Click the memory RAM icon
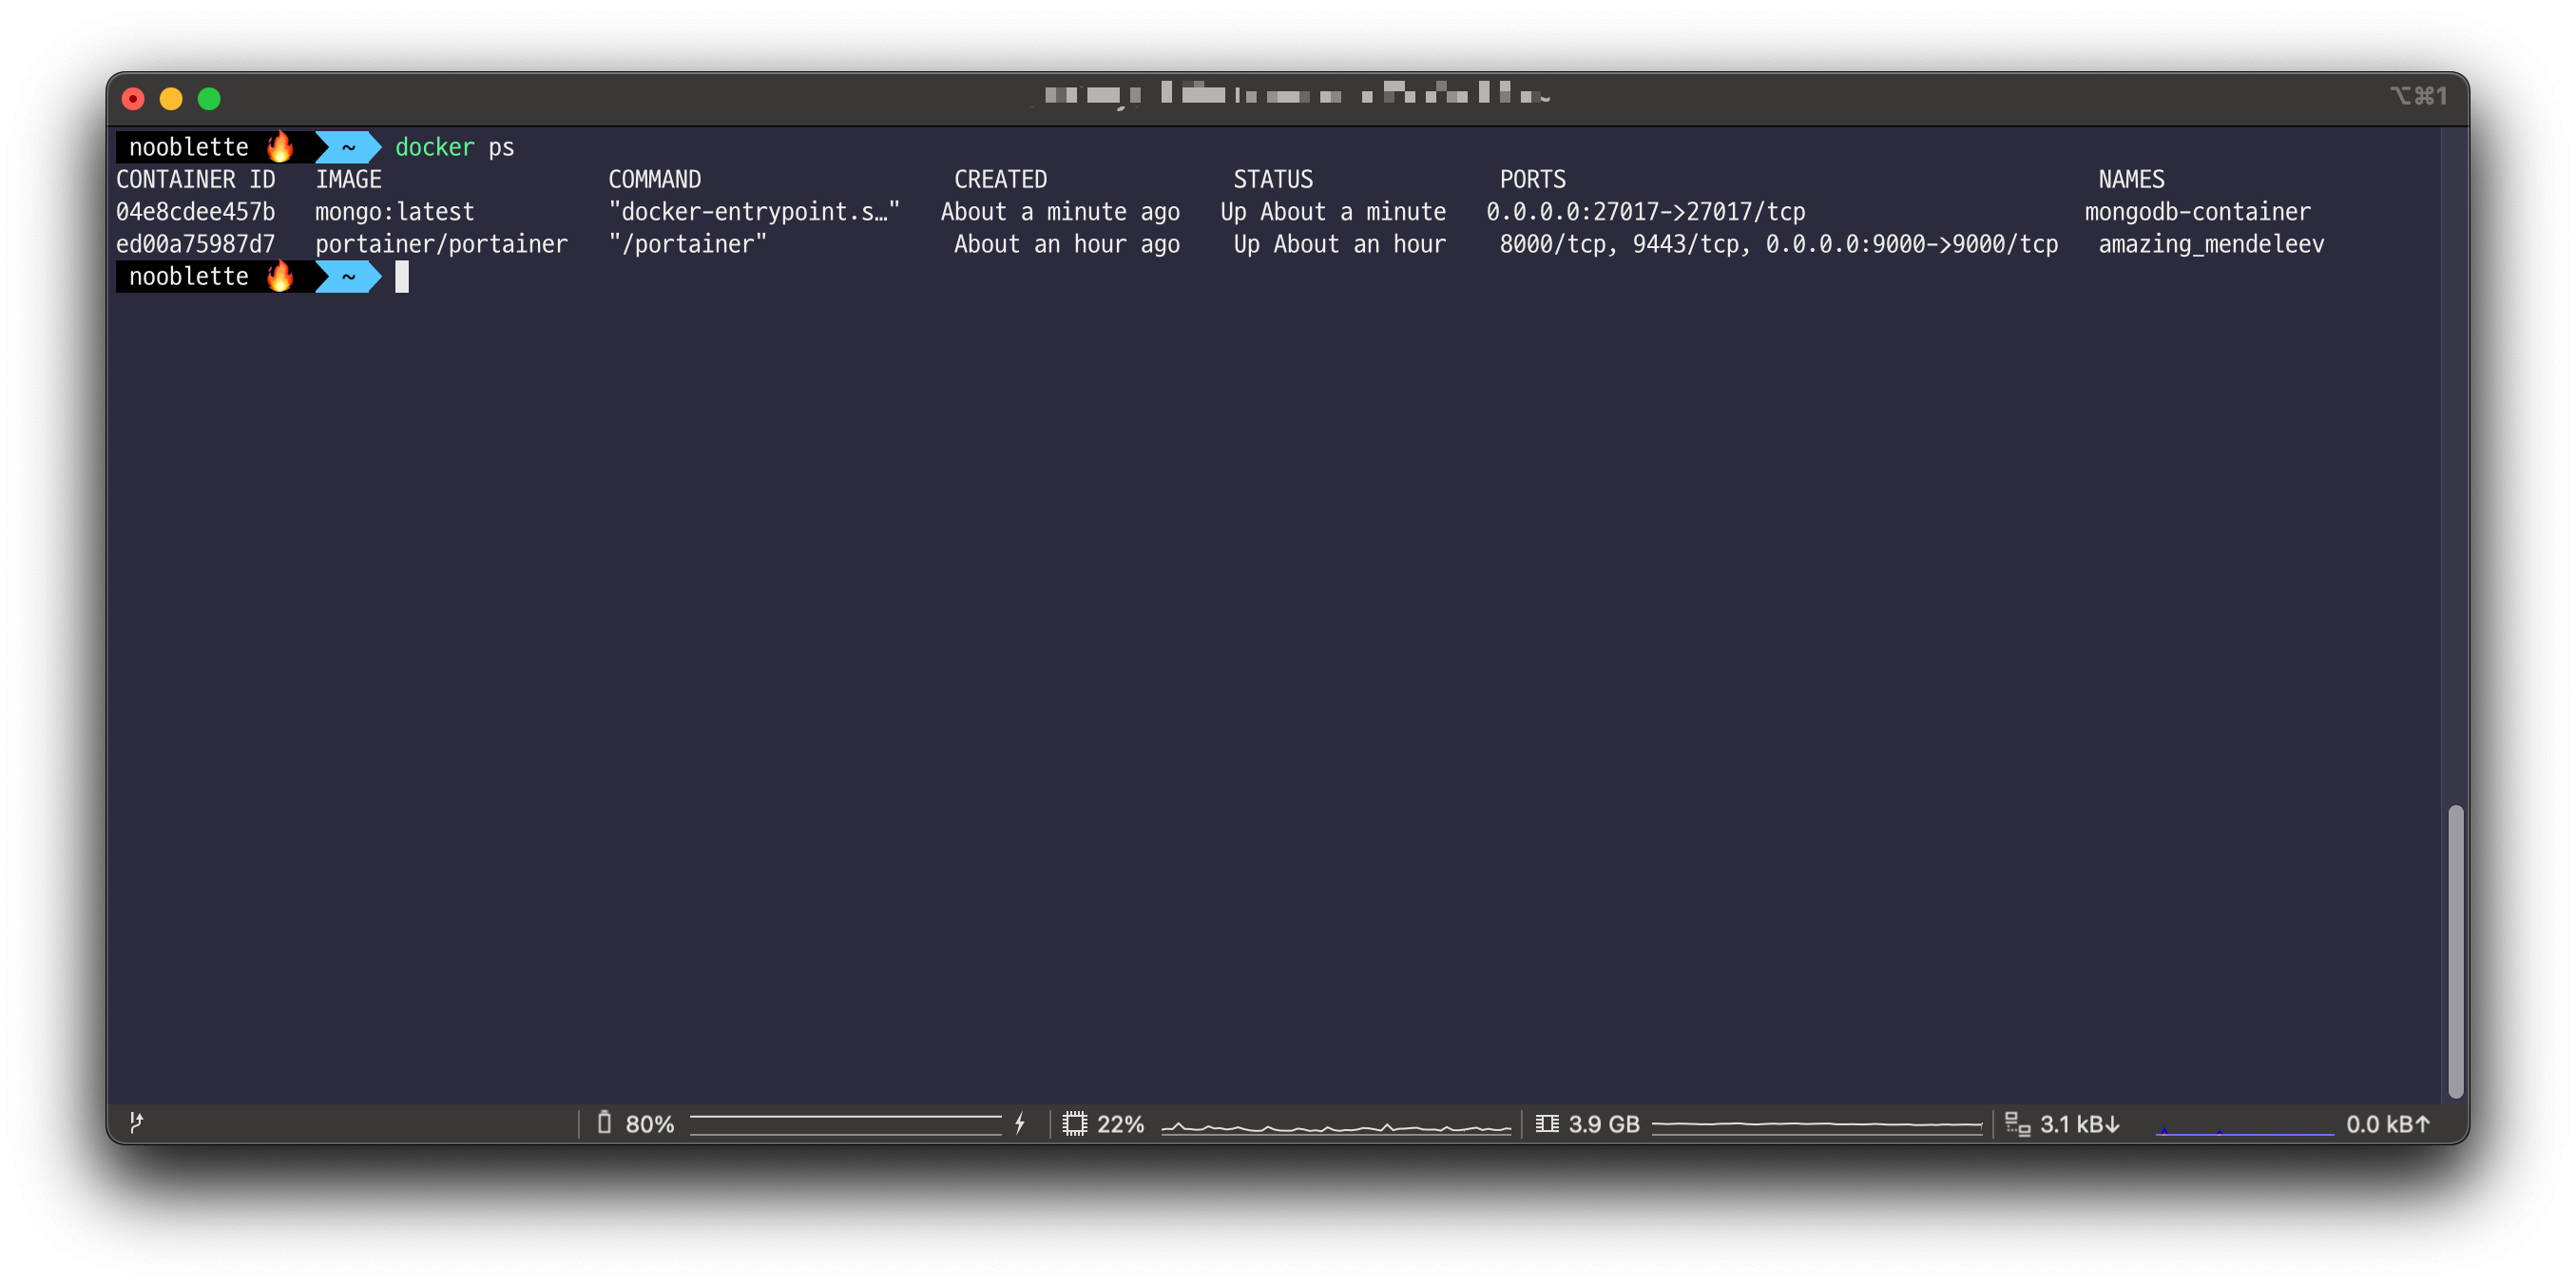This screenshot has height=1285, width=2576. pyautogui.click(x=1546, y=1123)
